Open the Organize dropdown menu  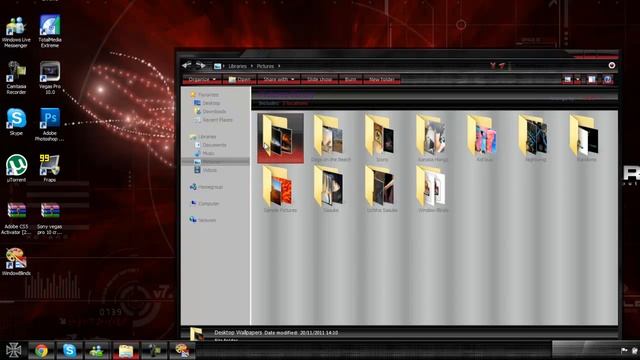202,79
